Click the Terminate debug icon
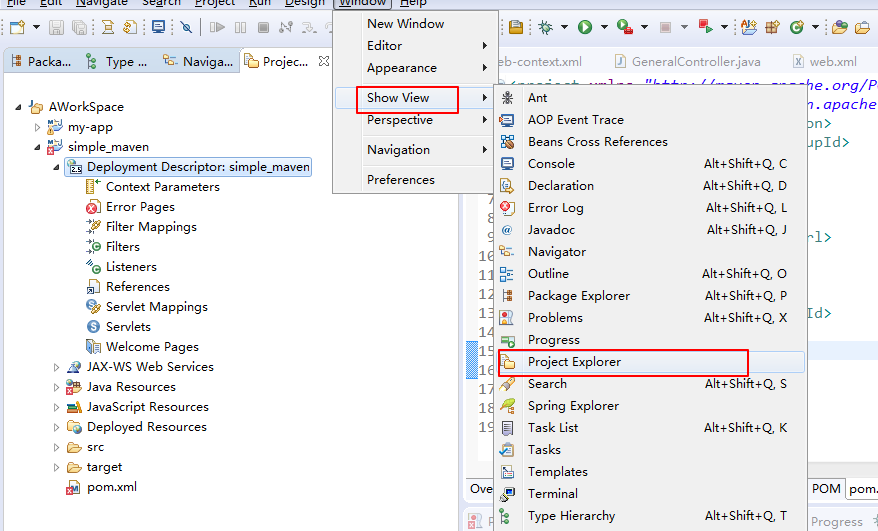The image size is (878, 531). coord(263,27)
